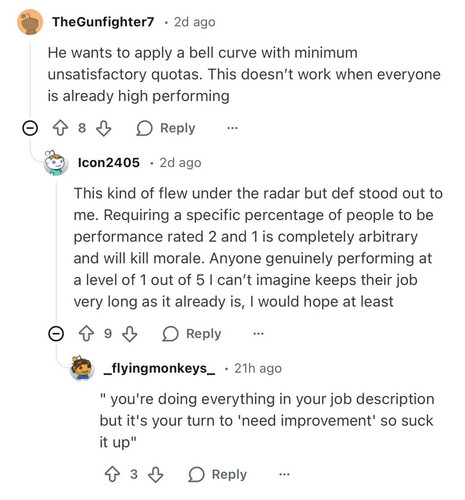Downvote TheGunfighter7's comment
The image size is (465, 500).
(x=103, y=128)
